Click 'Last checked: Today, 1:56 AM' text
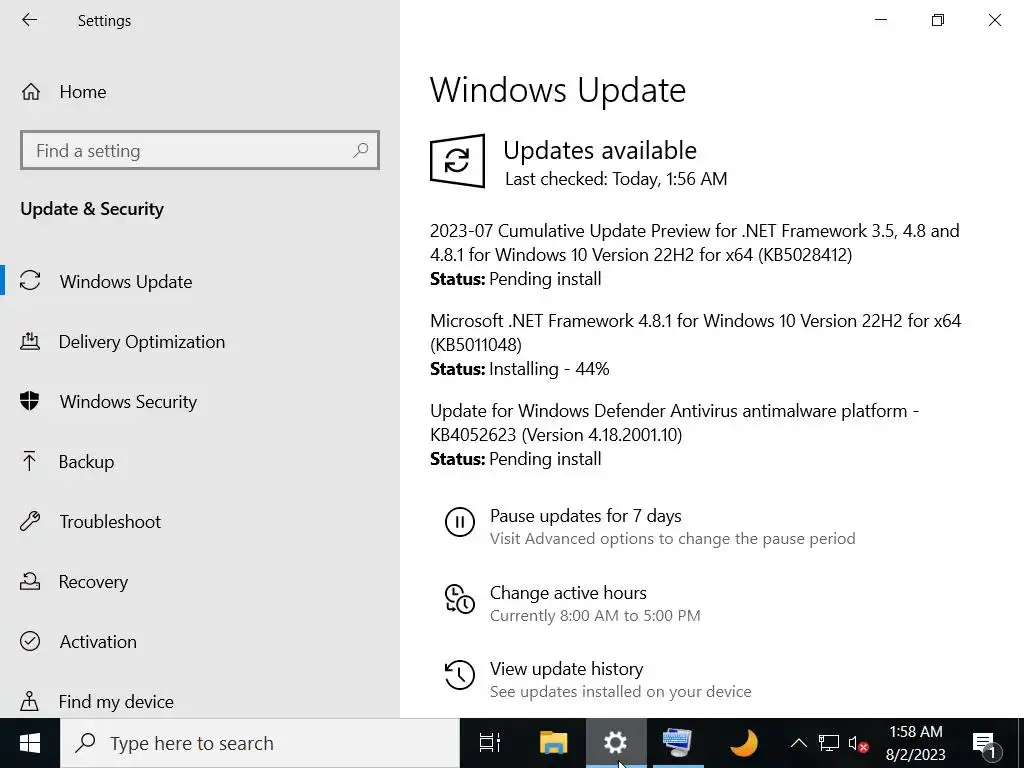The height and width of the screenshot is (768, 1024). [616, 179]
